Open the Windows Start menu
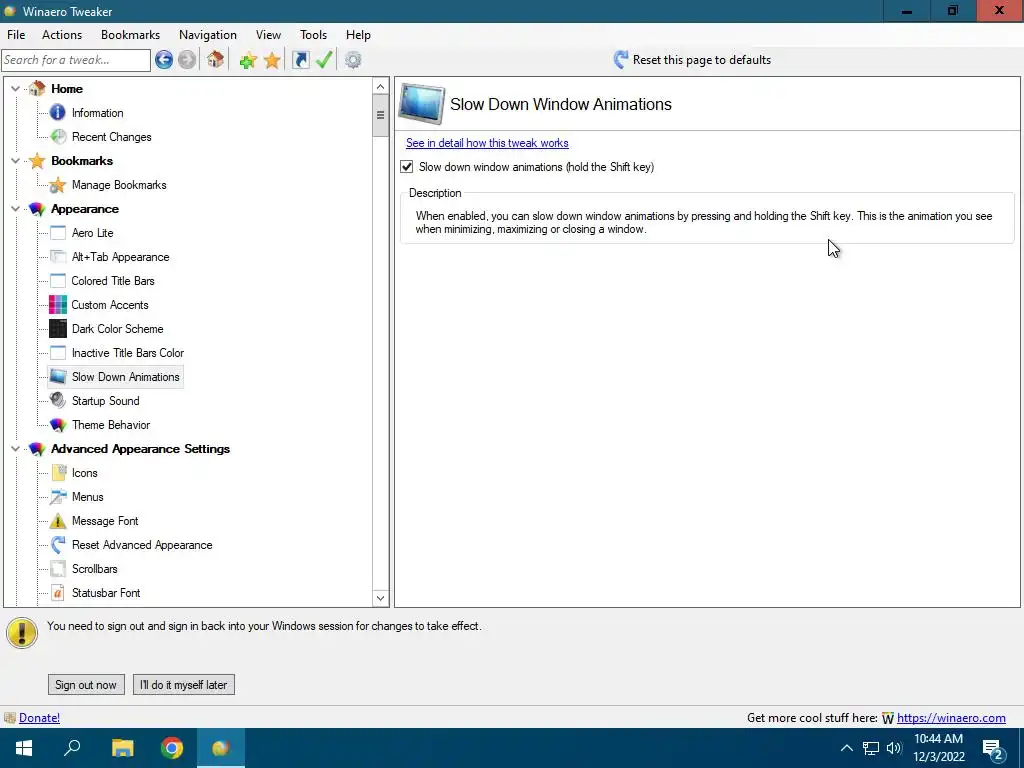Image resolution: width=1024 pixels, height=768 pixels. pyautogui.click(x=24, y=748)
